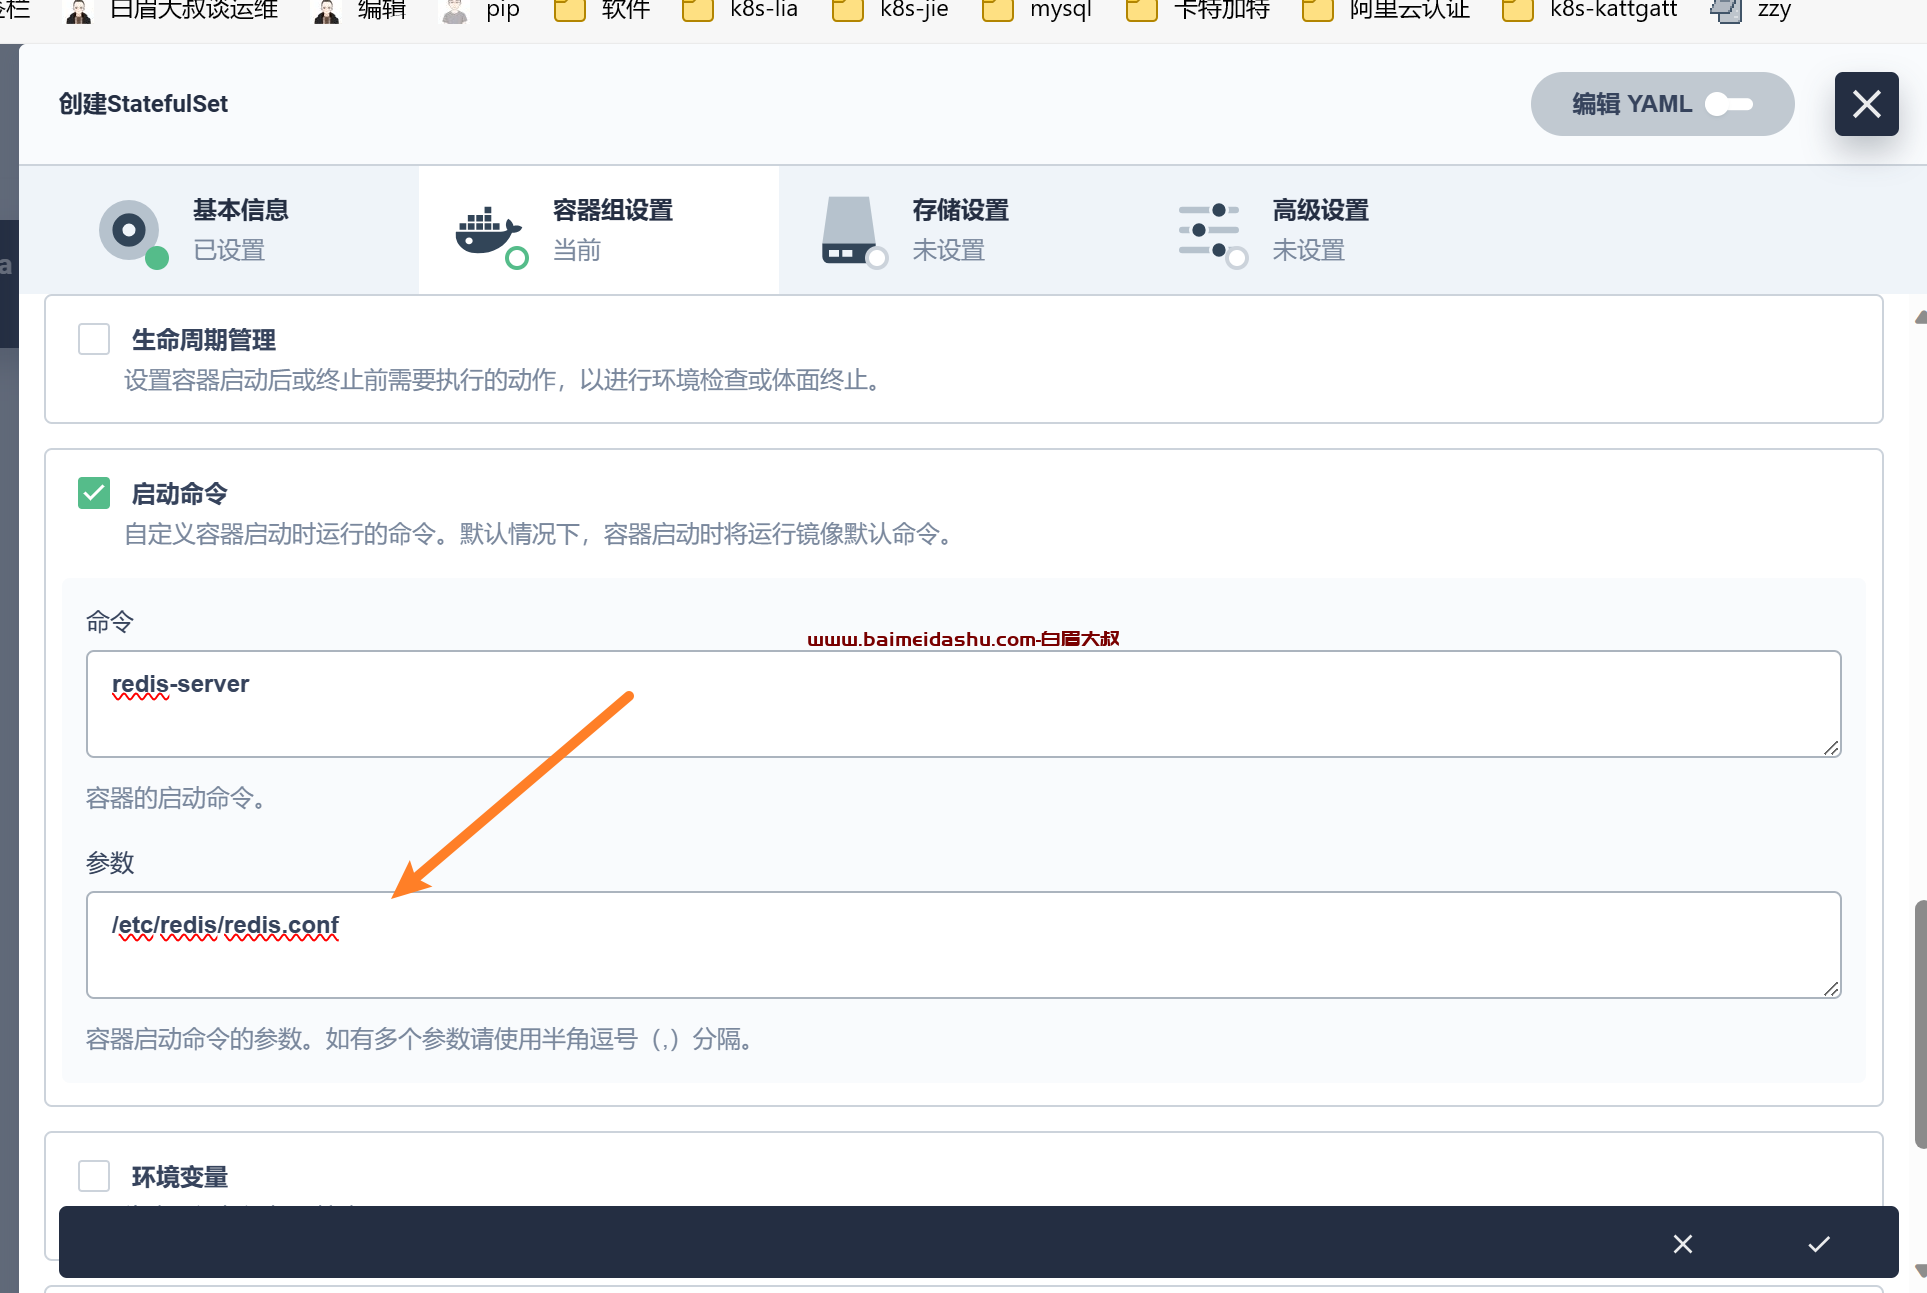Open the k8s-jie bookmark folder

tap(891, 10)
